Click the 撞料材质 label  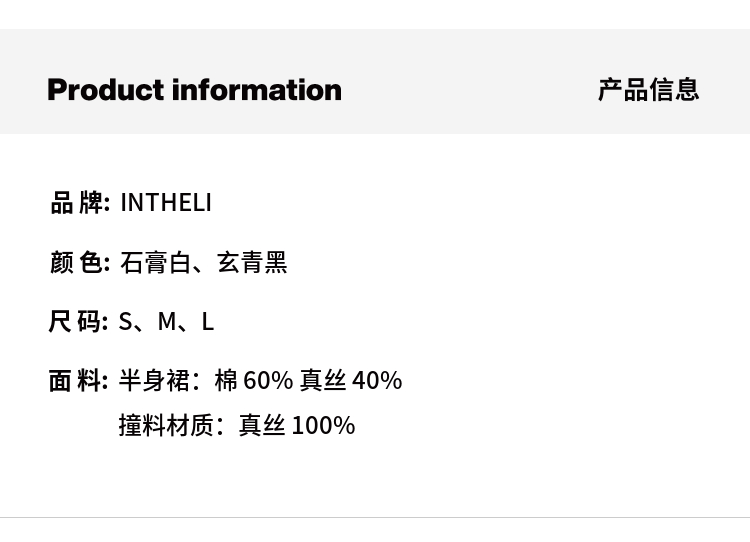[166, 426]
